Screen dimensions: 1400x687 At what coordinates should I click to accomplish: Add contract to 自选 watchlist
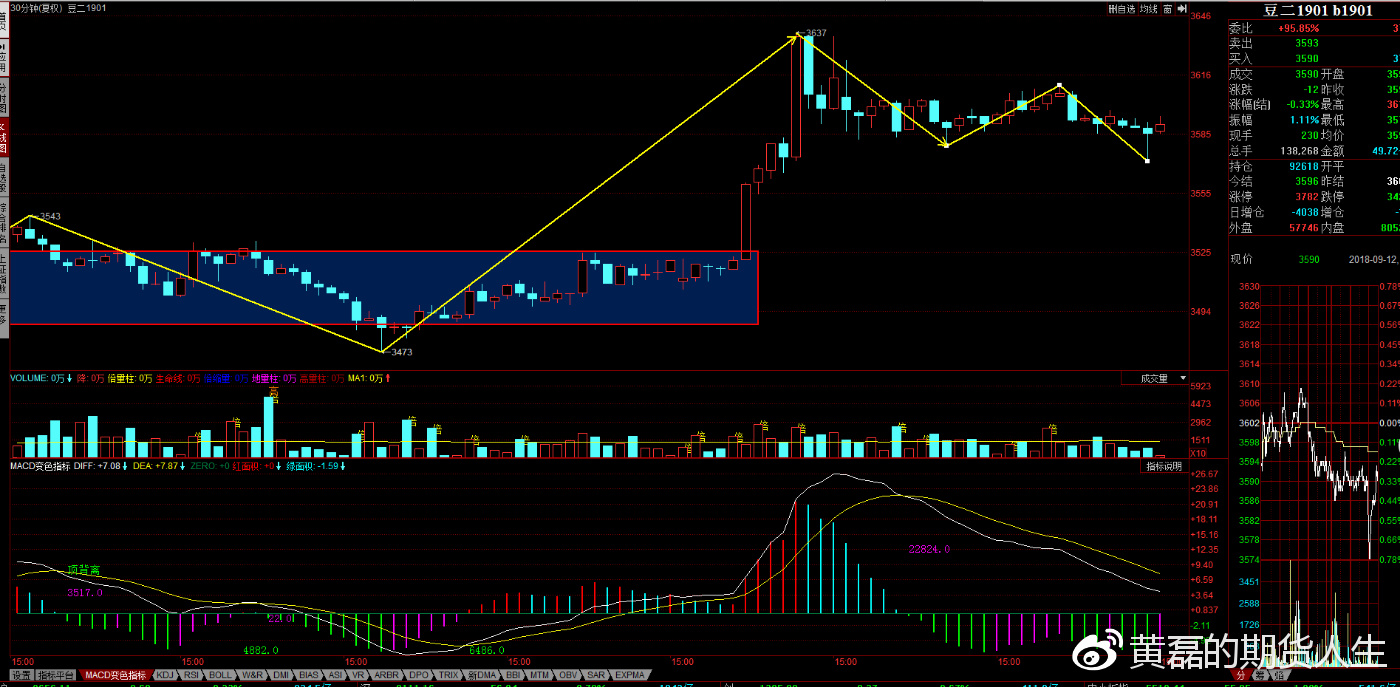point(1122,9)
